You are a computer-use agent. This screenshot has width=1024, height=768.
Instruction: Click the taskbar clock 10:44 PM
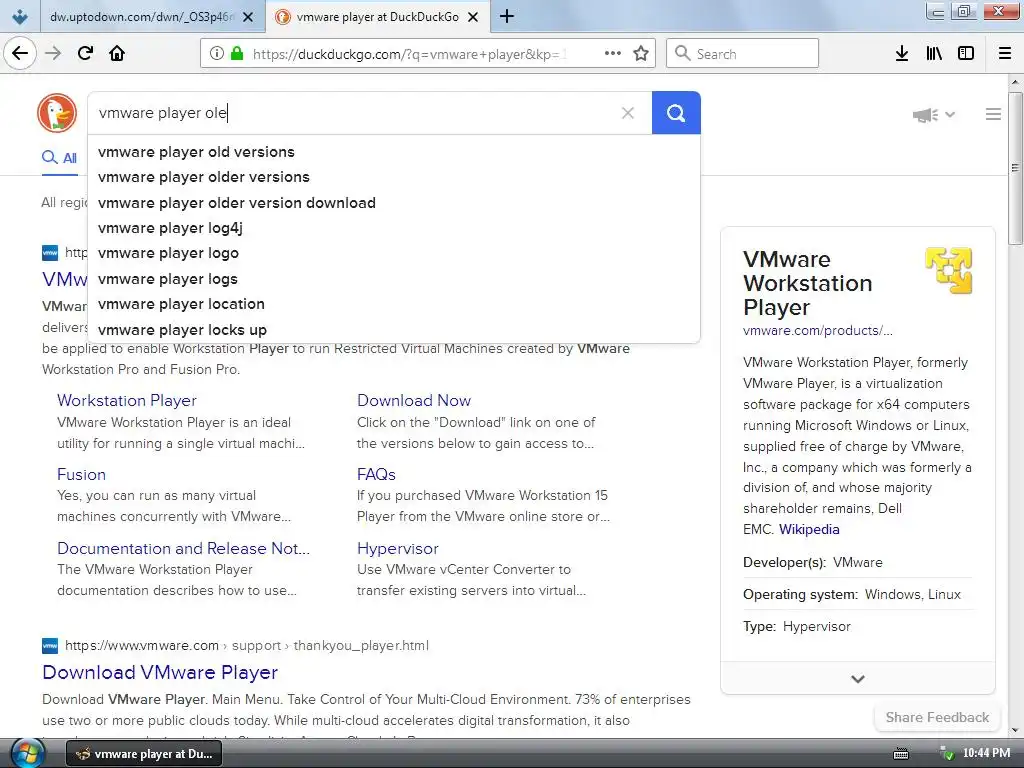(x=986, y=753)
